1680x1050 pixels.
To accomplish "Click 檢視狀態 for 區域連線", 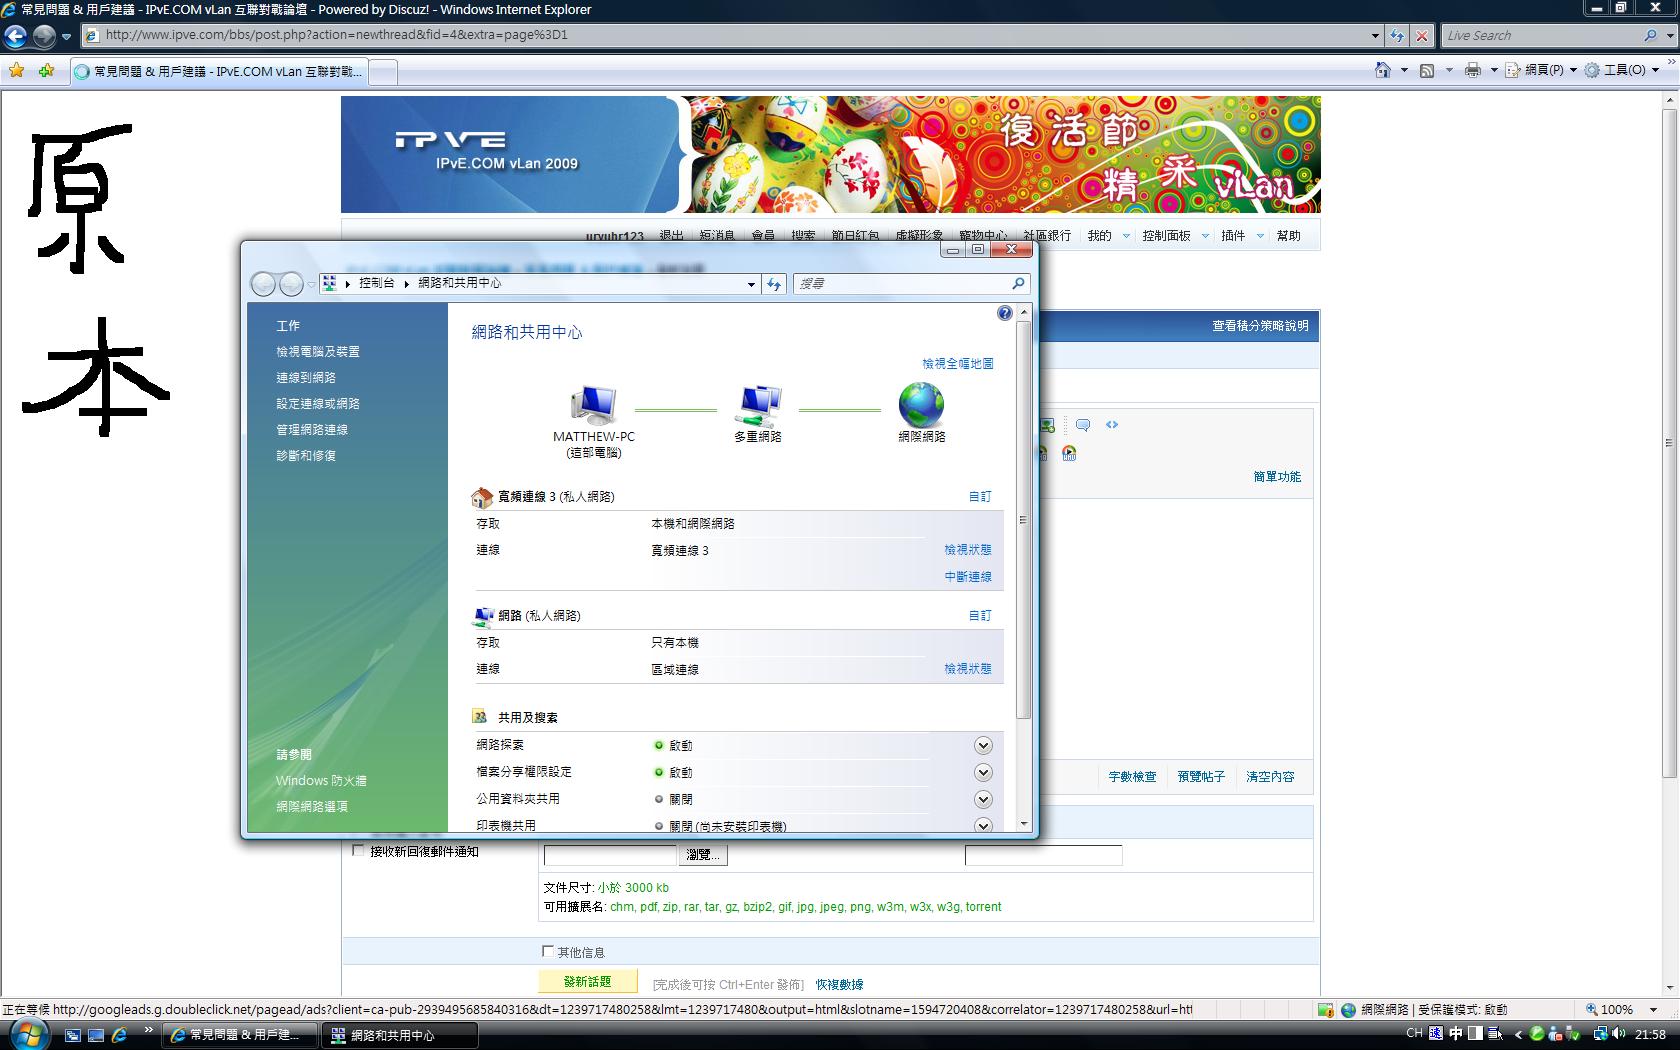I will click(x=968, y=669).
